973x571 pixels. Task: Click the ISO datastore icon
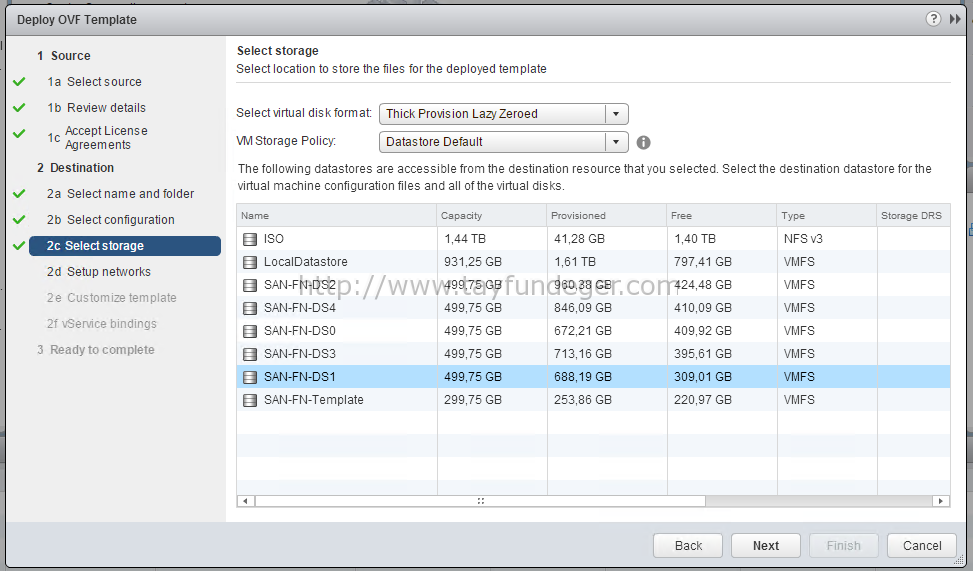(x=250, y=239)
